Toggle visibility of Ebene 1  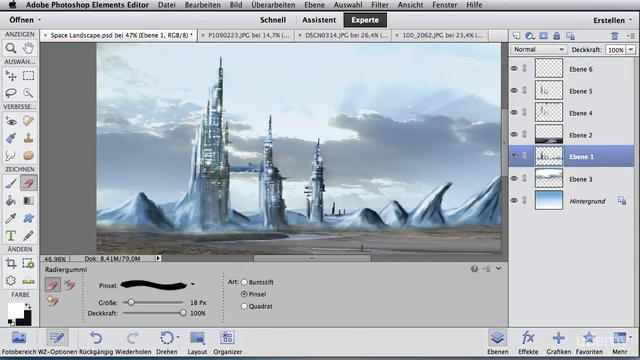pos(514,156)
